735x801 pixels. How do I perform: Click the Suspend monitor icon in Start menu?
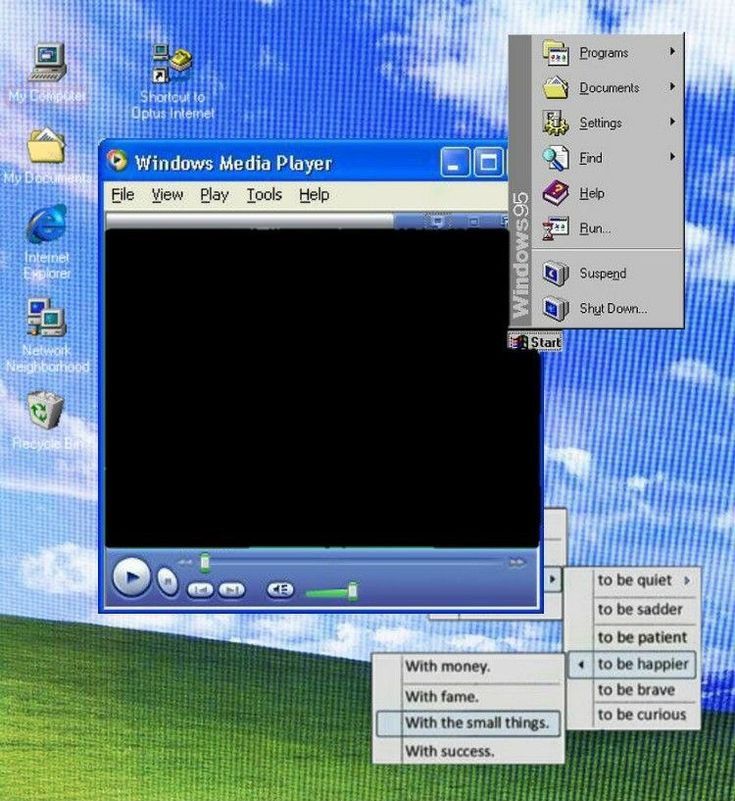coord(555,274)
